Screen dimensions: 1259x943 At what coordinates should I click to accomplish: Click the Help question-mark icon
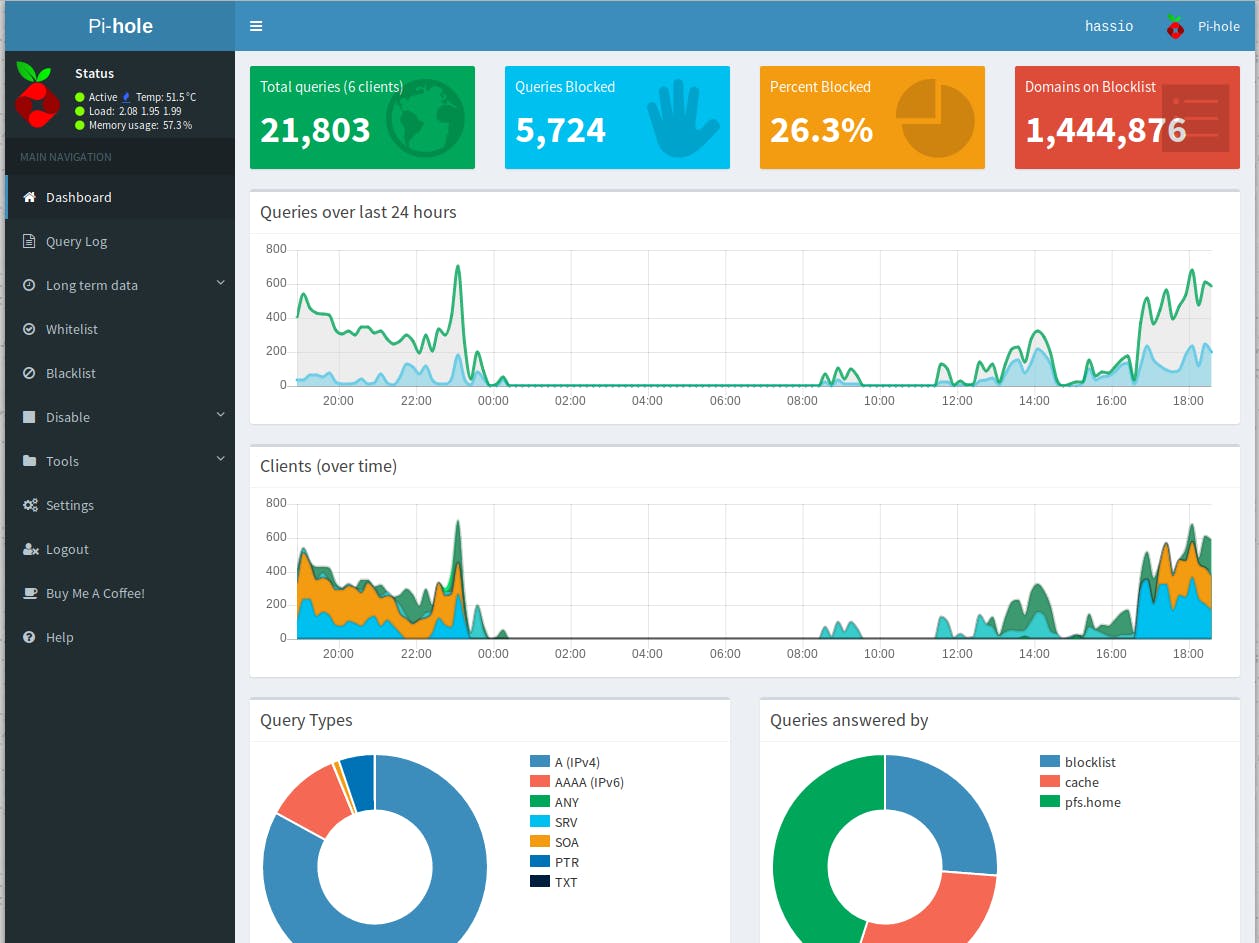point(29,637)
